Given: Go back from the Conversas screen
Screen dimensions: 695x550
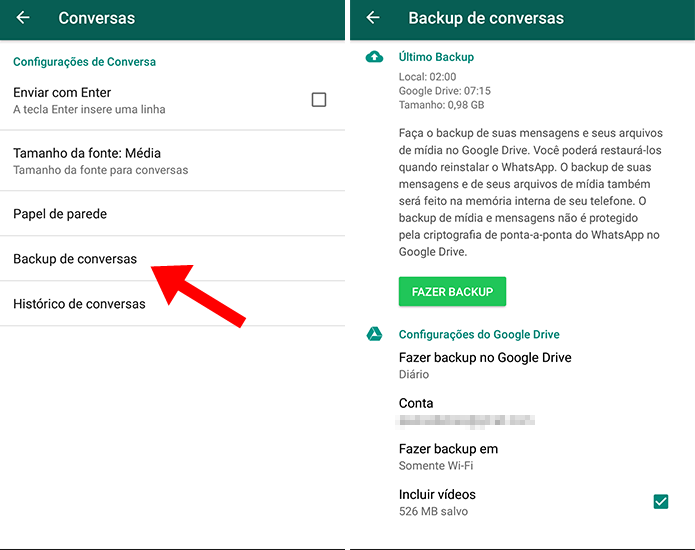Looking at the screenshot, I should tap(23, 18).
